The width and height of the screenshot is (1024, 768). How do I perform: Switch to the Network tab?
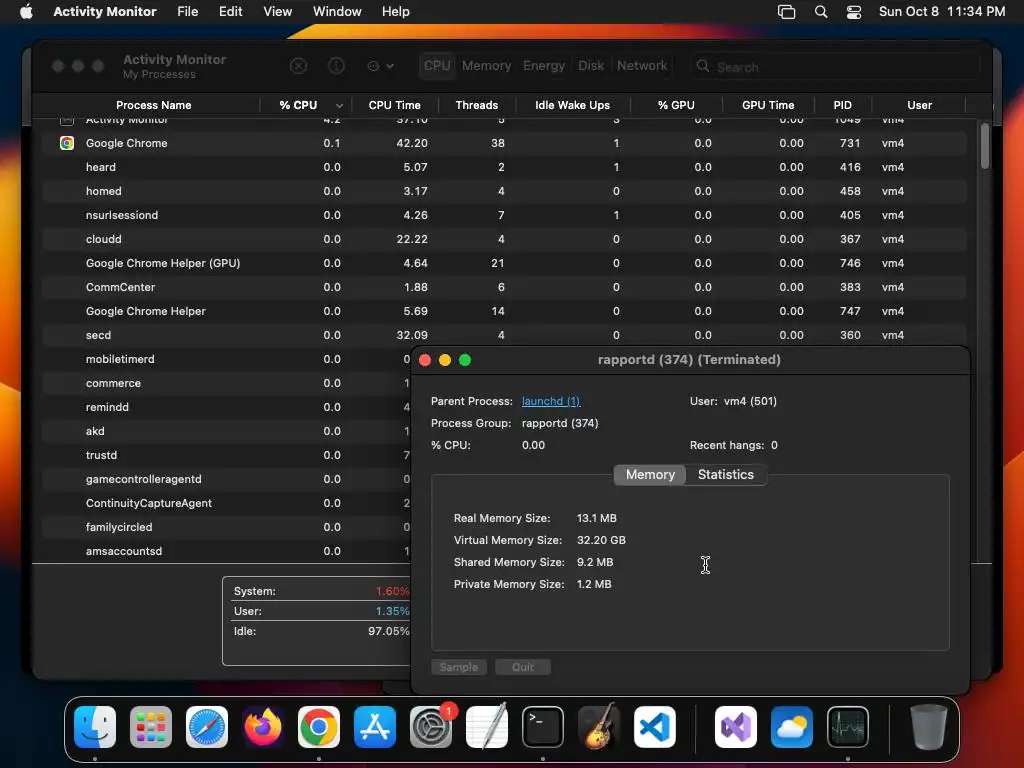(x=642, y=66)
